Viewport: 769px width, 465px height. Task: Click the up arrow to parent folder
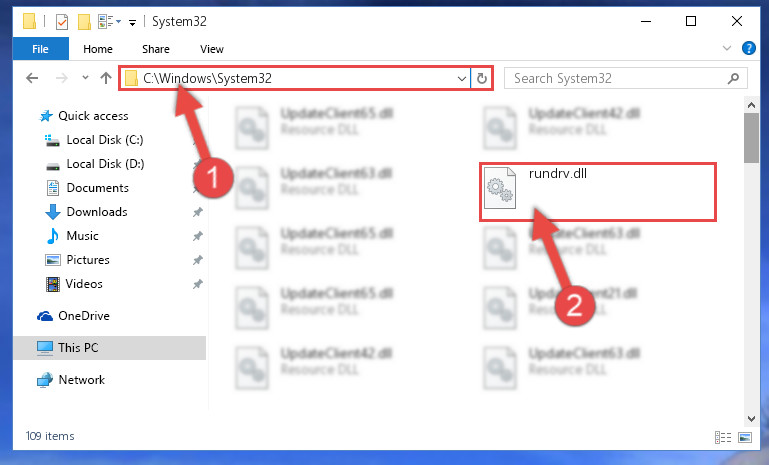point(105,78)
